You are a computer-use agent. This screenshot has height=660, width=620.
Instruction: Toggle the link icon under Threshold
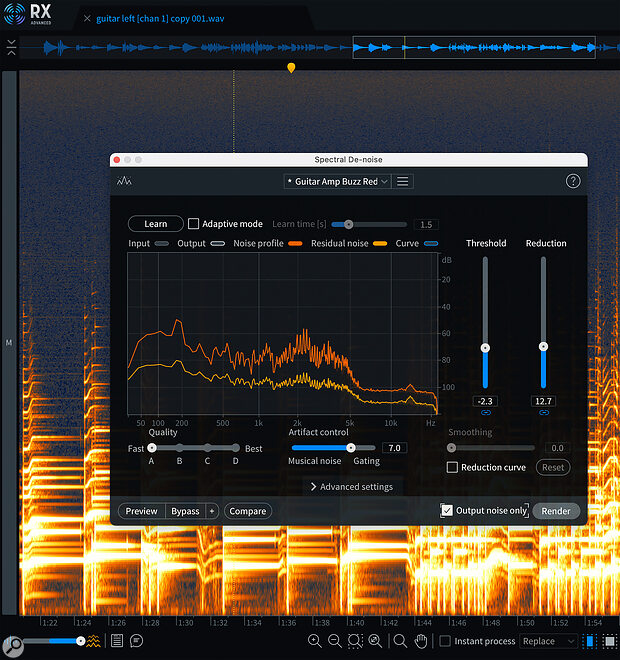[485, 413]
